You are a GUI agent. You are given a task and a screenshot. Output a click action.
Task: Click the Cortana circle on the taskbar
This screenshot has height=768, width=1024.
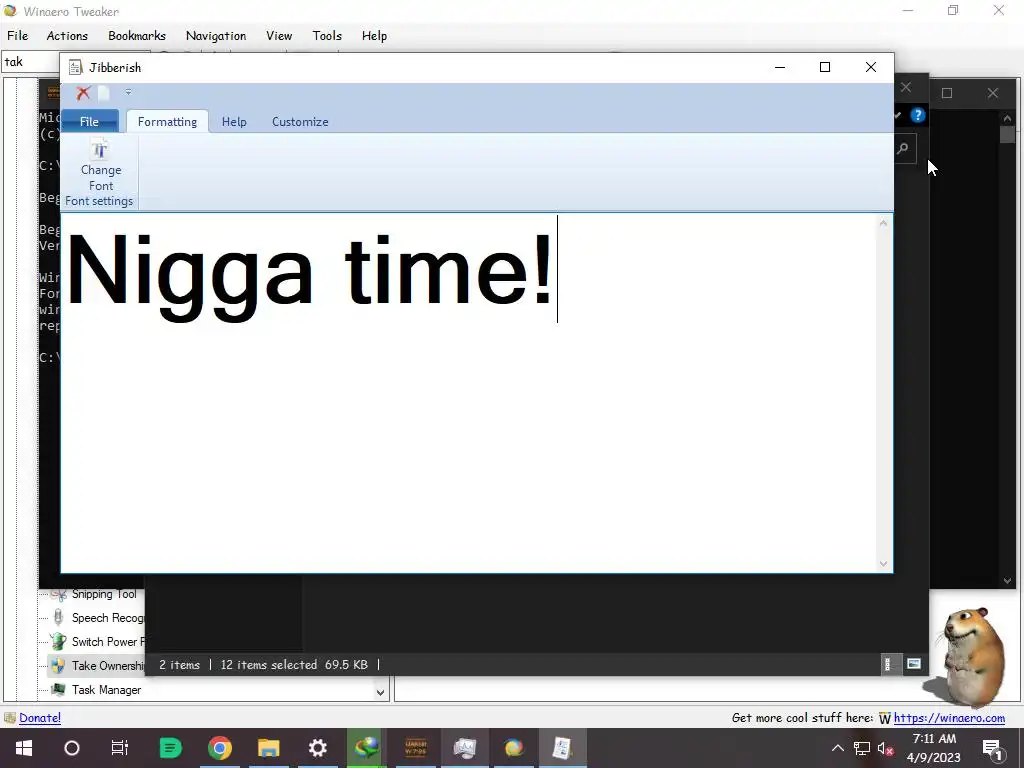click(72, 748)
